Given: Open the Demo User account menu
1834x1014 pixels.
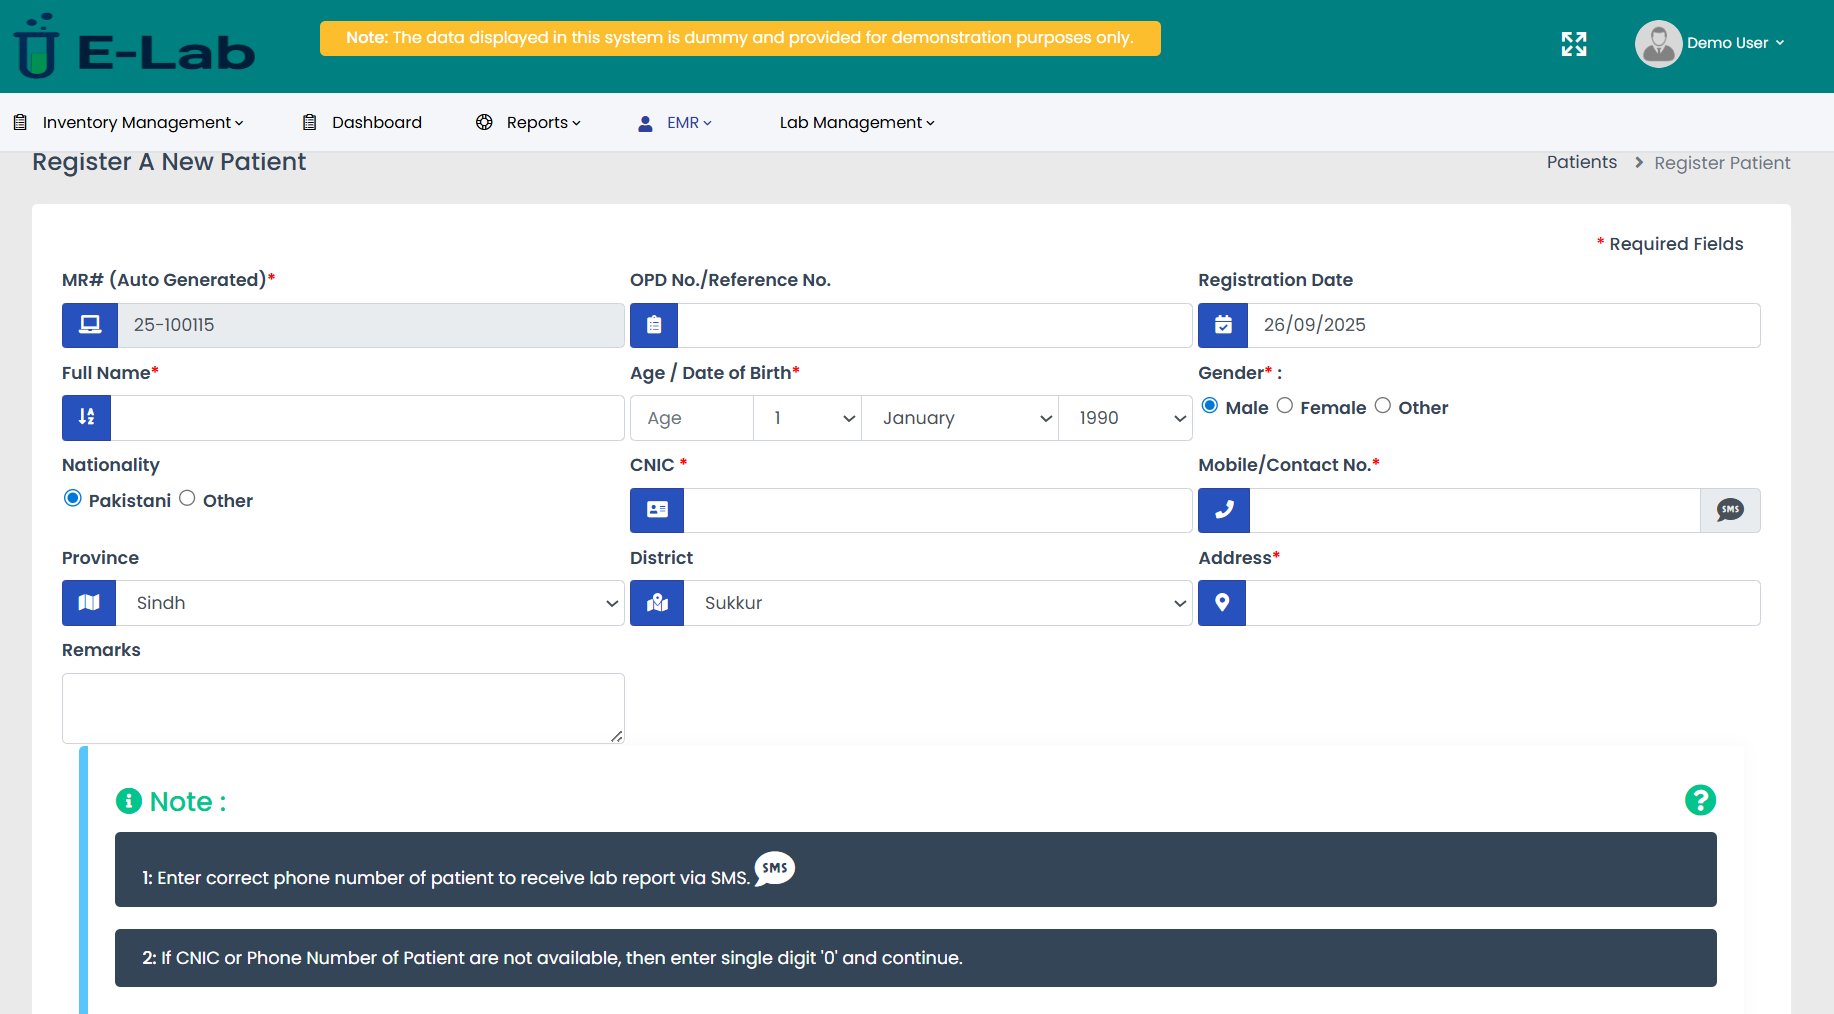Looking at the screenshot, I should pyautogui.click(x=1710, y=43).
